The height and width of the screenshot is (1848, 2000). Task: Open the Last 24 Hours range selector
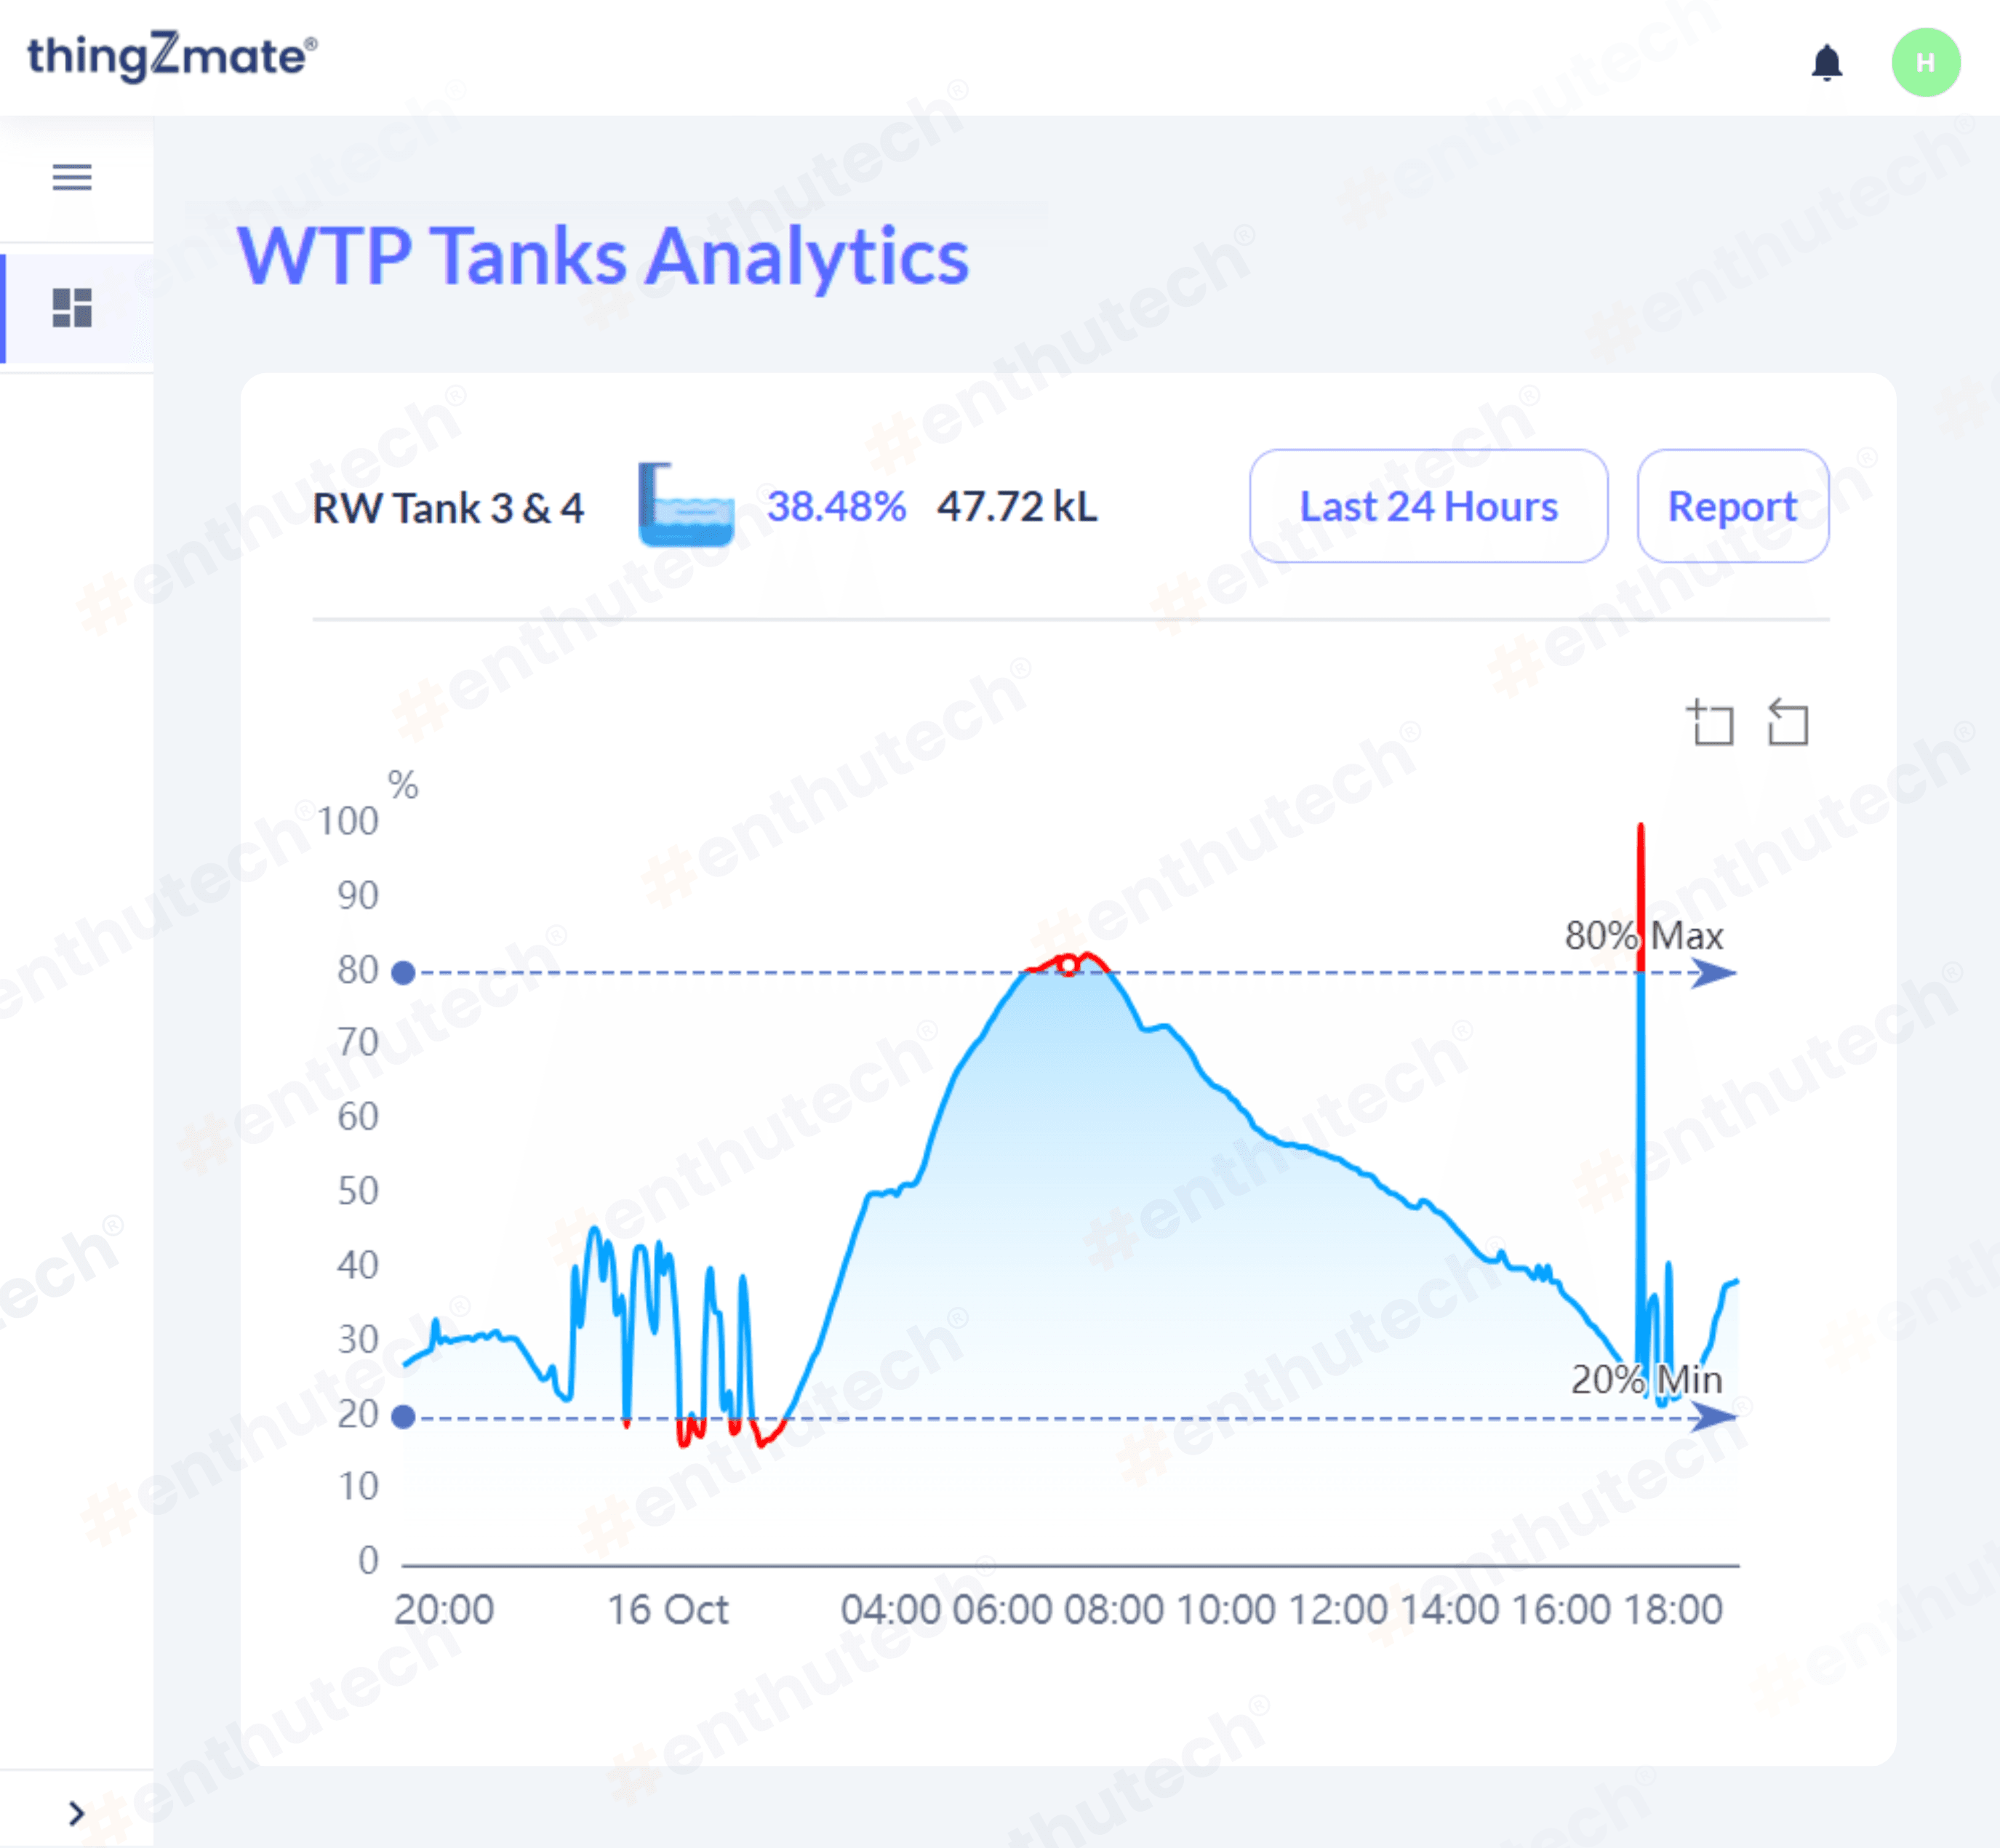click(1428, 506)
